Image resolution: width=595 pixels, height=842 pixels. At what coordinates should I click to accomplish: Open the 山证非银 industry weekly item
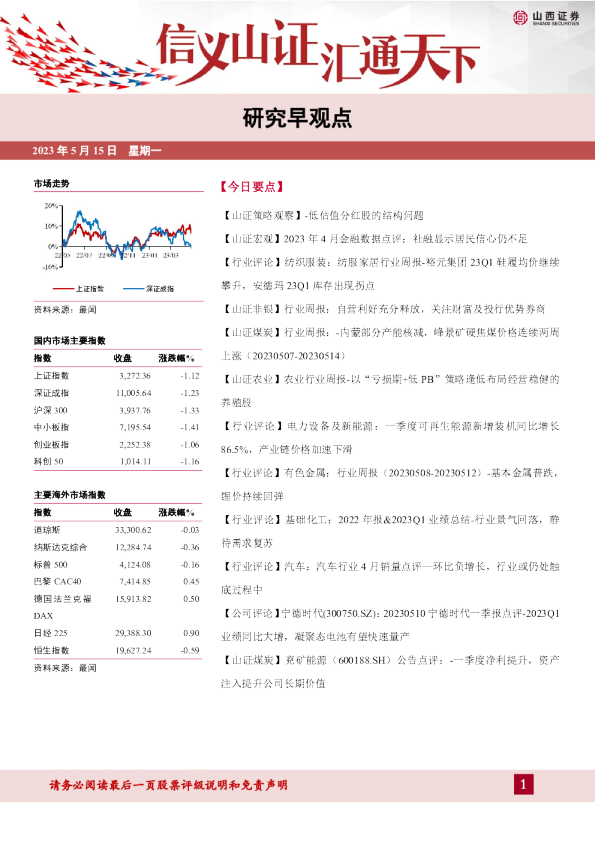coord(383,309)
